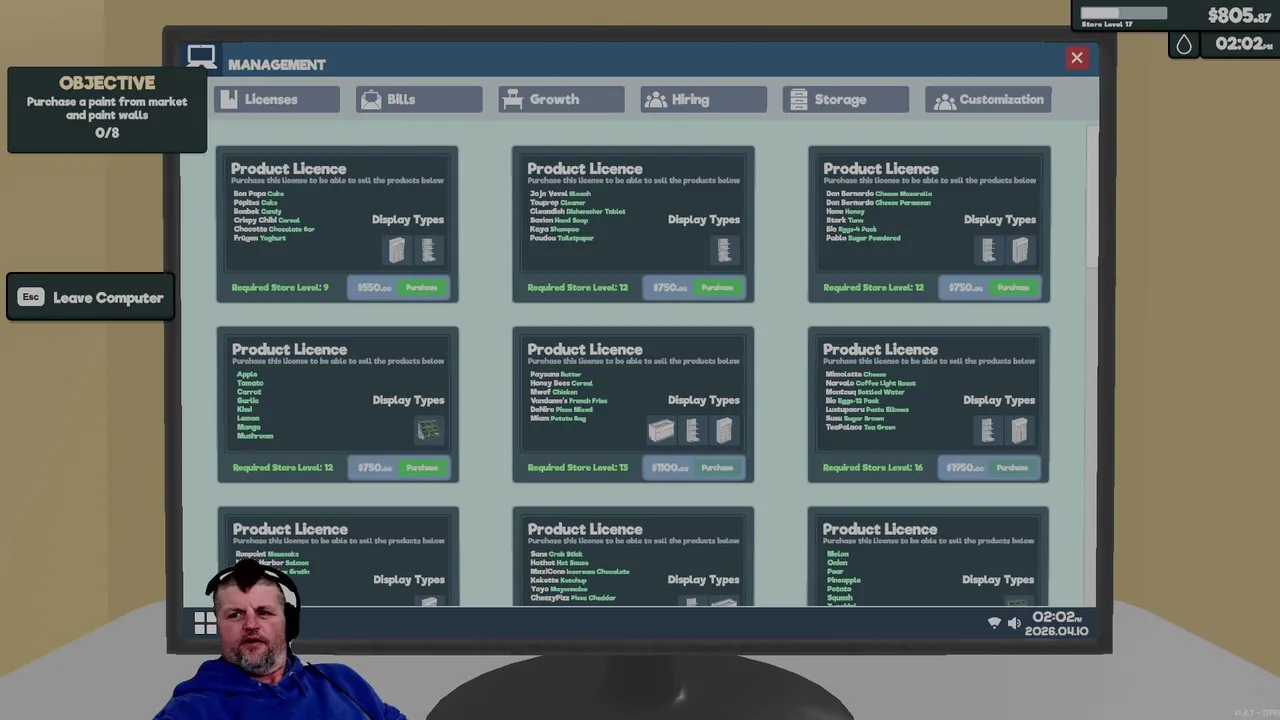Go to the Hiring tab
The image size is (1280, 720).
[704, 99]
